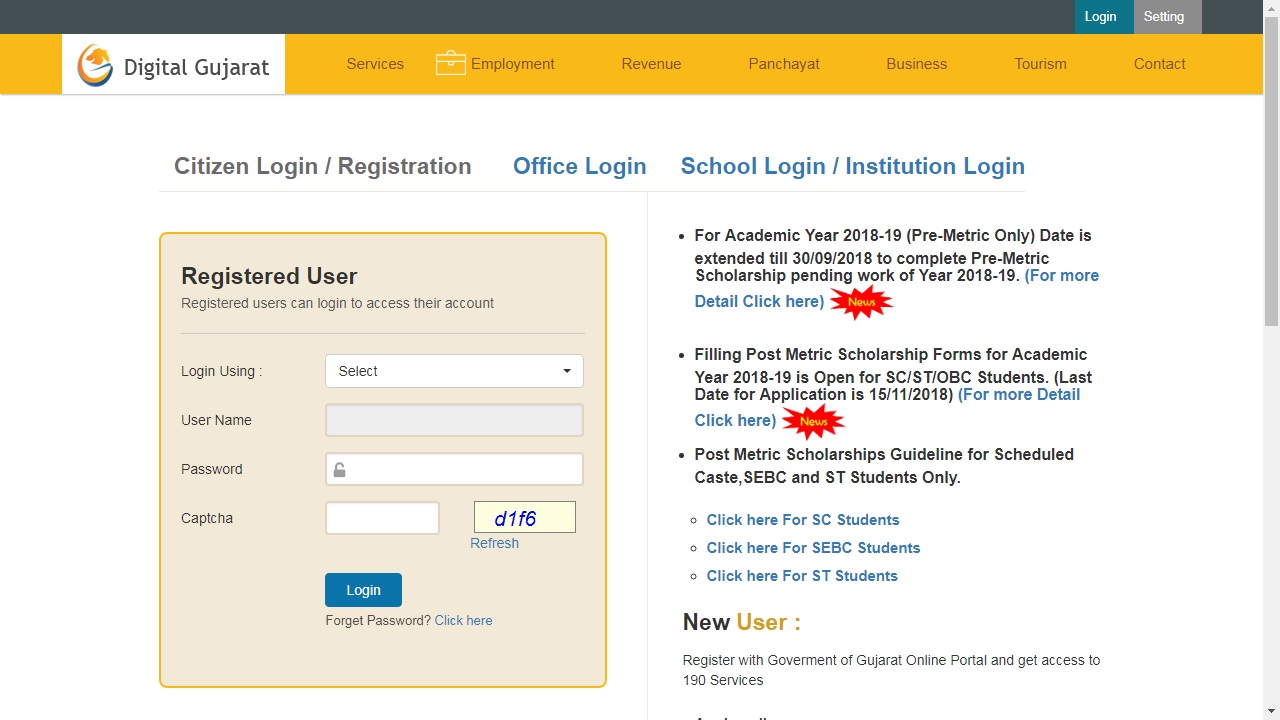The width and height of the screenshot is (1280, 720).
Task: Open Setting in the top bar
Action: click(1163, 17)
